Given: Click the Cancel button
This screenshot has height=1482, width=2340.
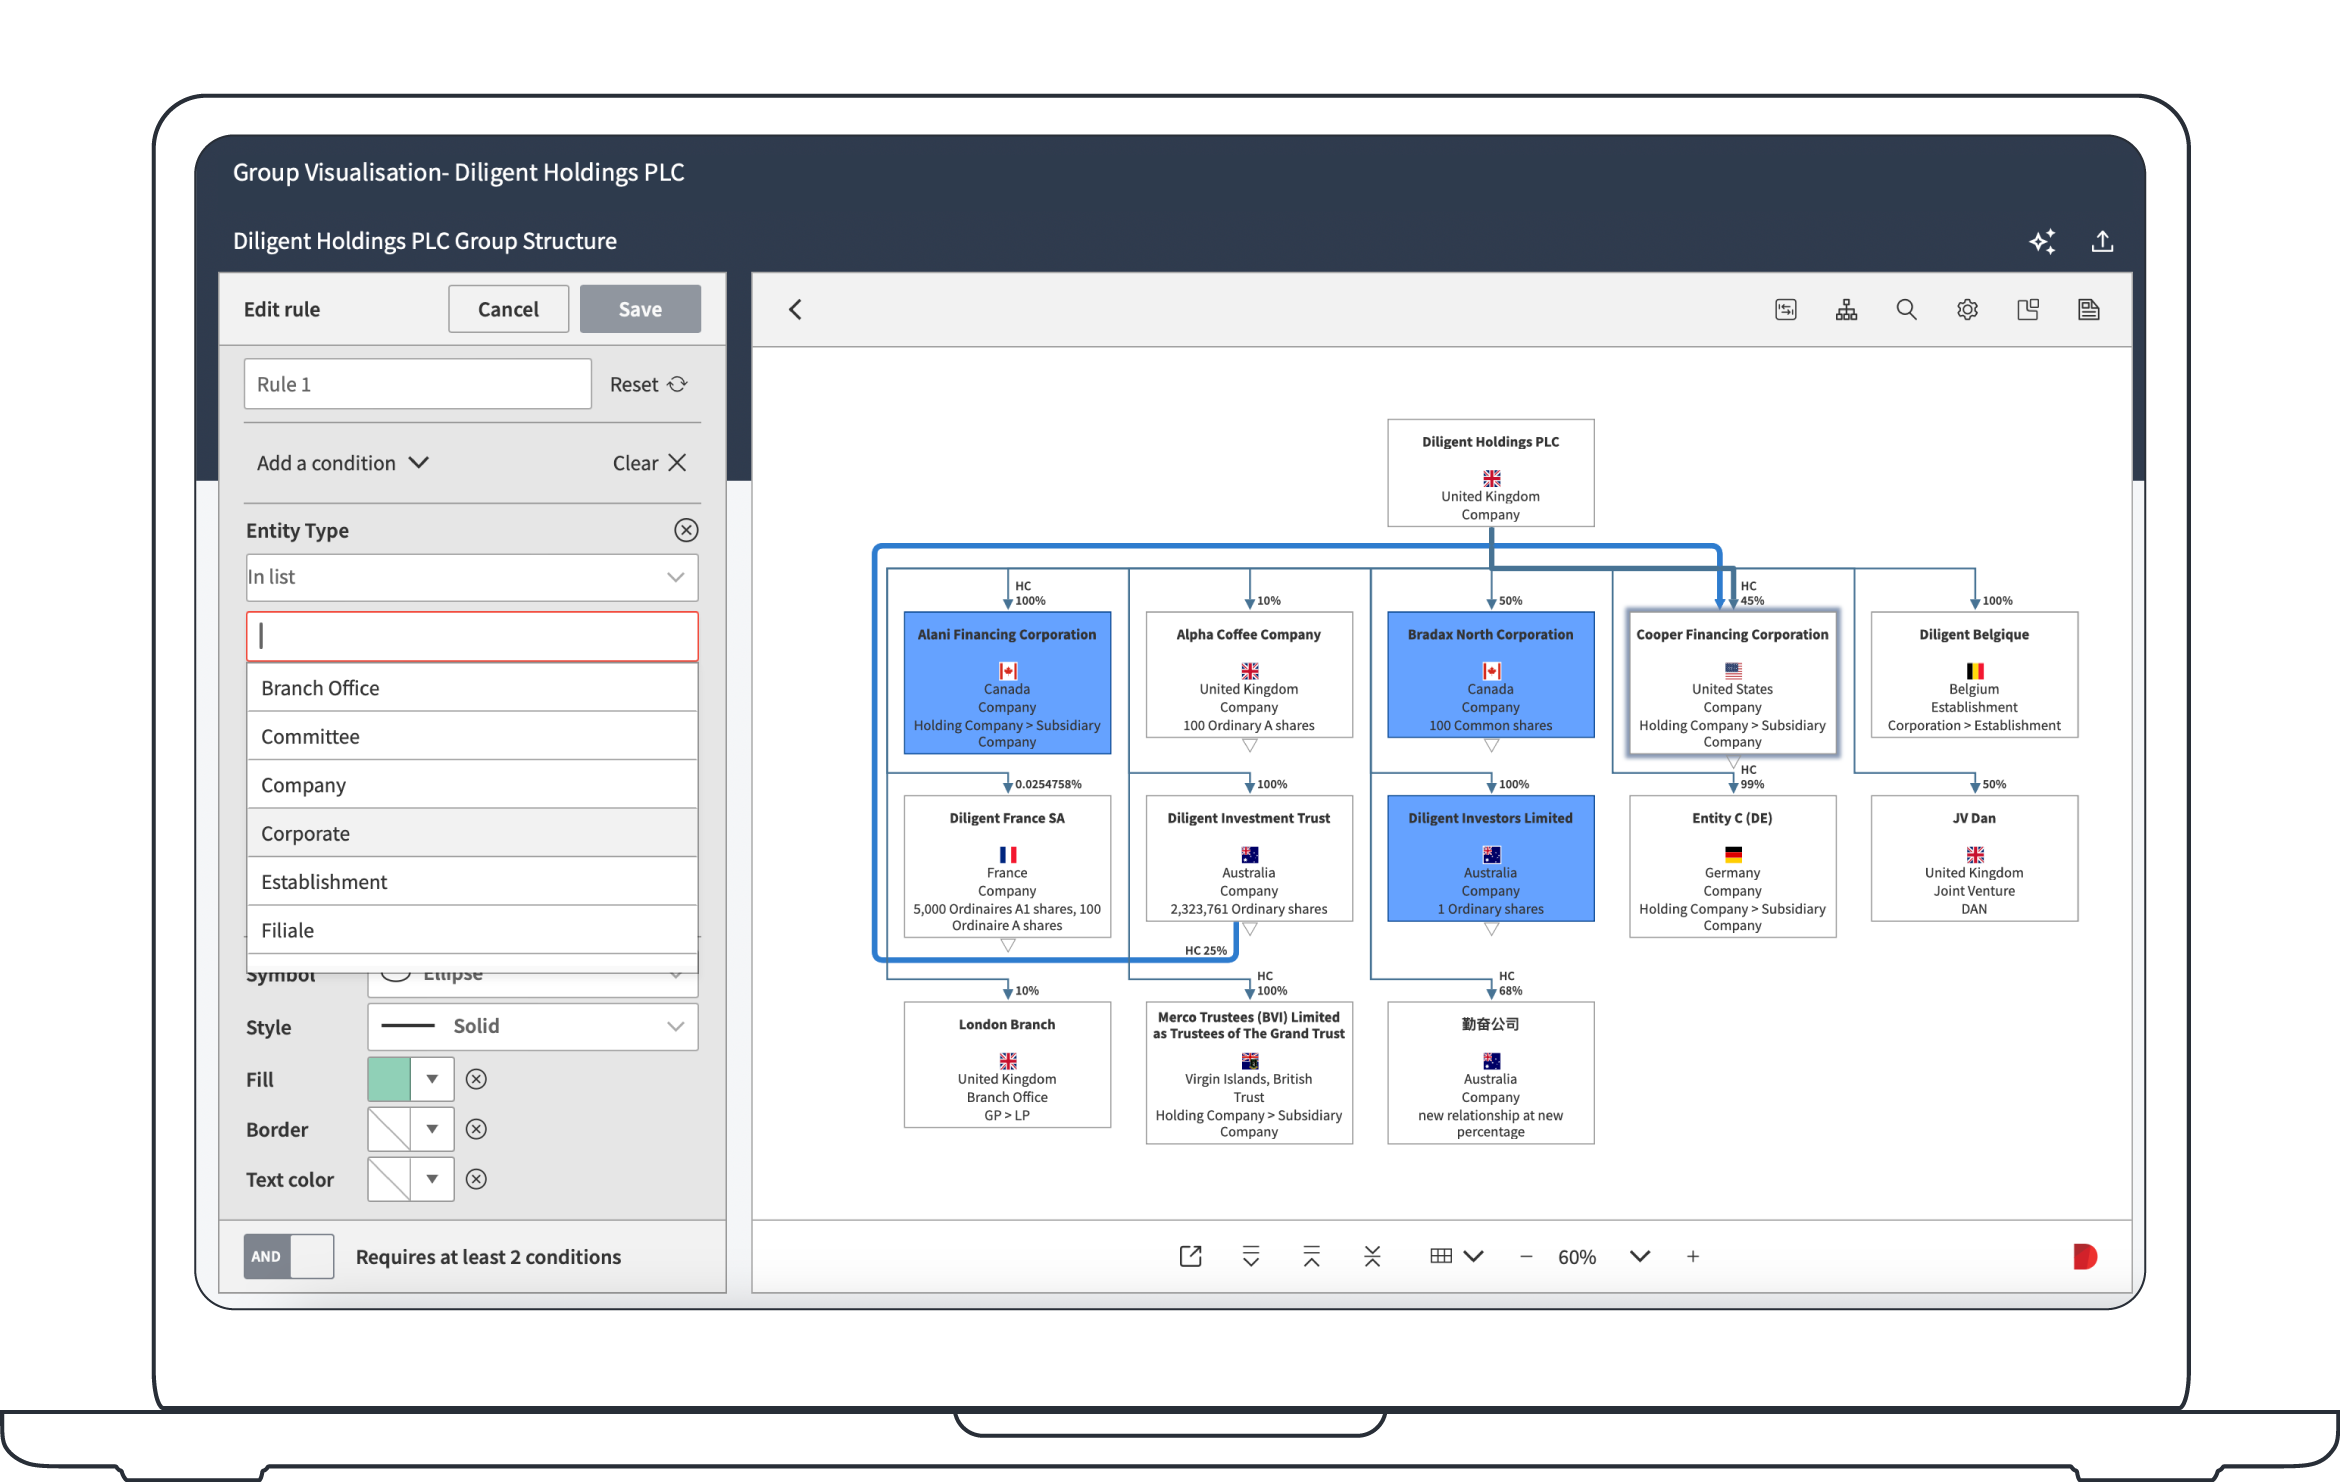Looking at the screenshot, I should (x=508, y=309).
